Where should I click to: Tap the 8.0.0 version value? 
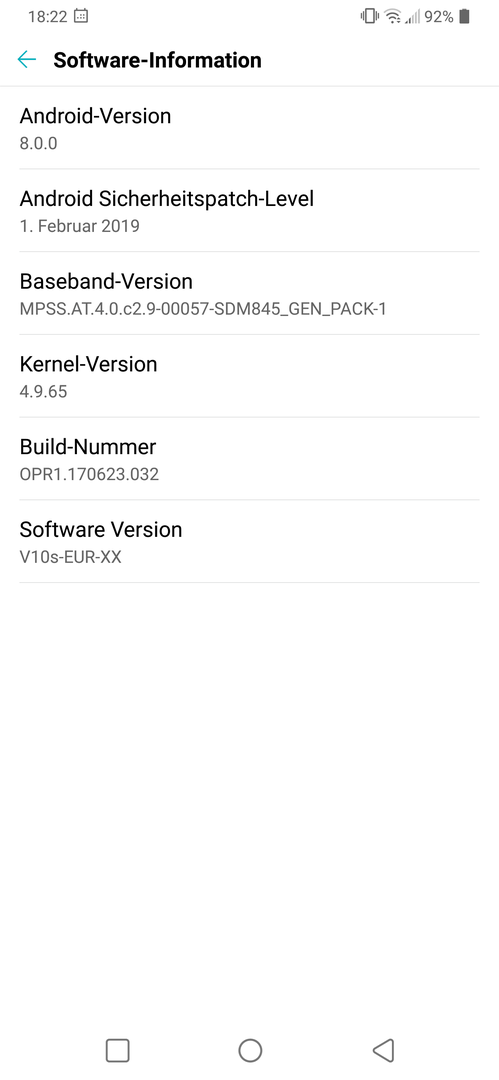39,143
